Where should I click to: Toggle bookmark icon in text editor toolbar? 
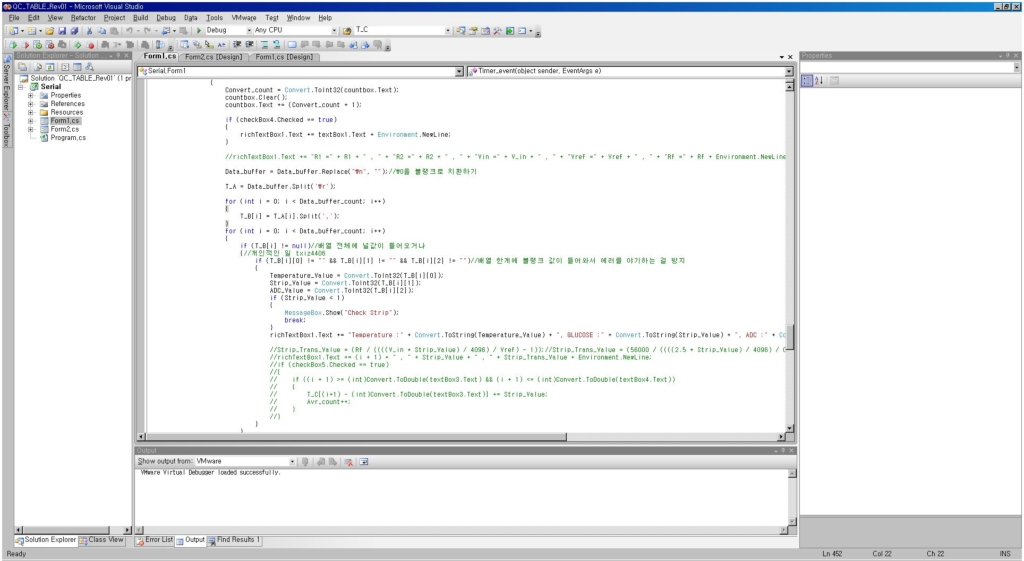[x=292, y=45]
